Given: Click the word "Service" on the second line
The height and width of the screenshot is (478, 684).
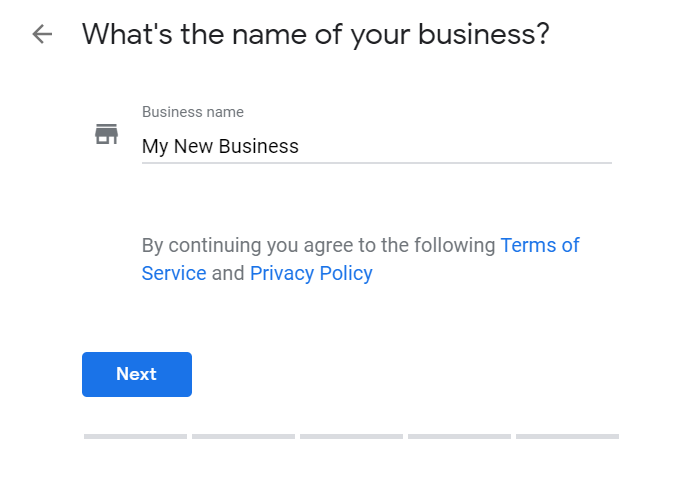Looking at the screenshot, I should point(174,273).
